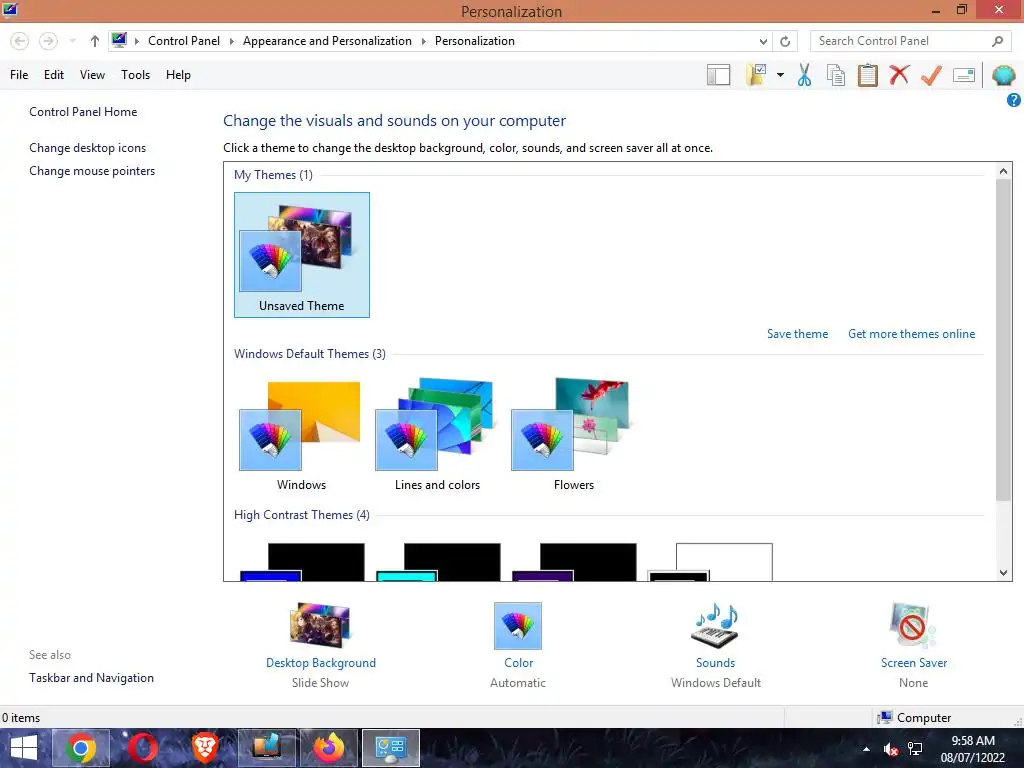Click the computer icon in address bar
Viewport: 1024px width, 768px height.
click(x=119, y=40)
